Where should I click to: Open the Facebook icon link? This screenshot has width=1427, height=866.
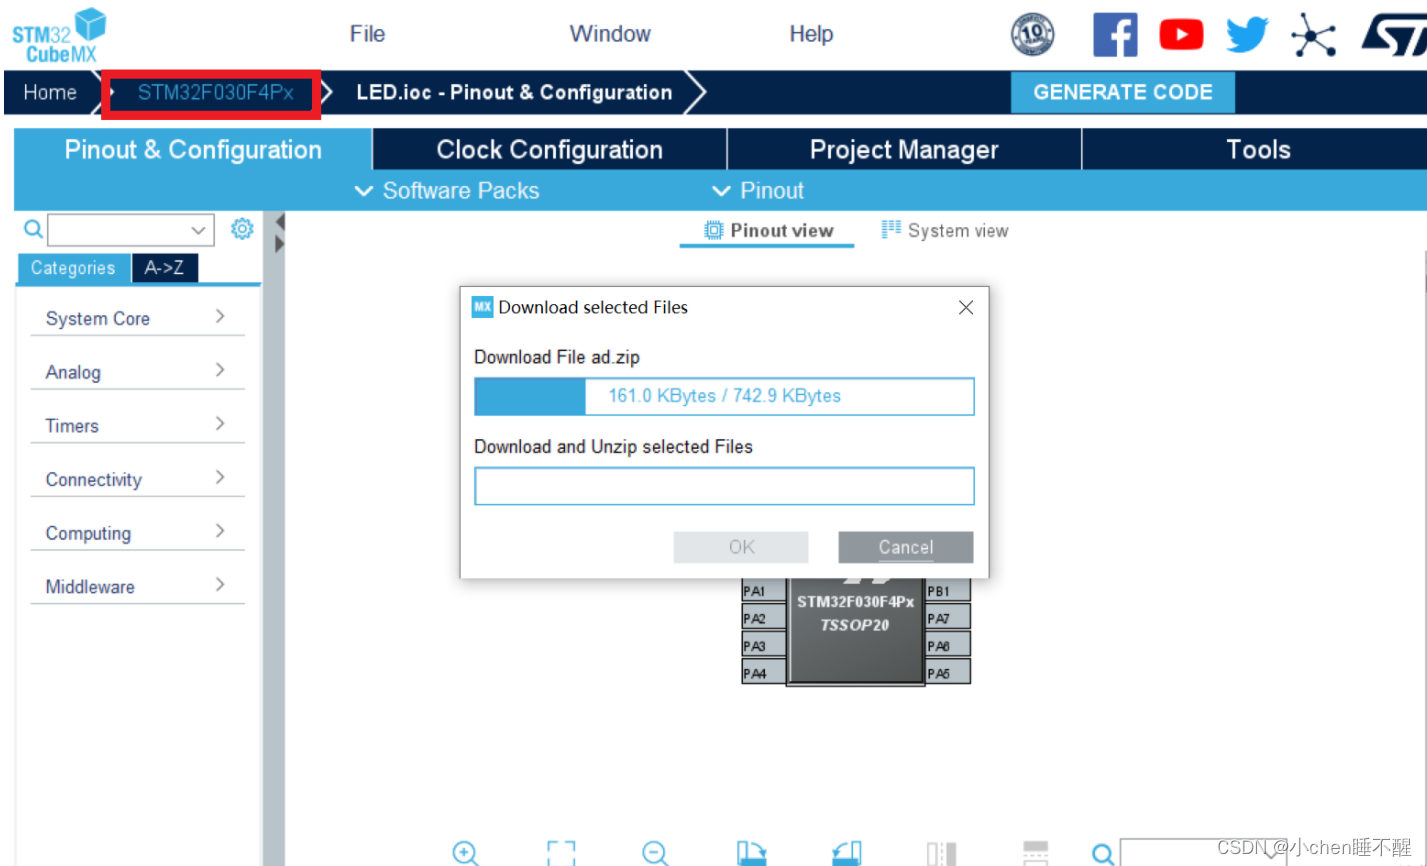1115,35
